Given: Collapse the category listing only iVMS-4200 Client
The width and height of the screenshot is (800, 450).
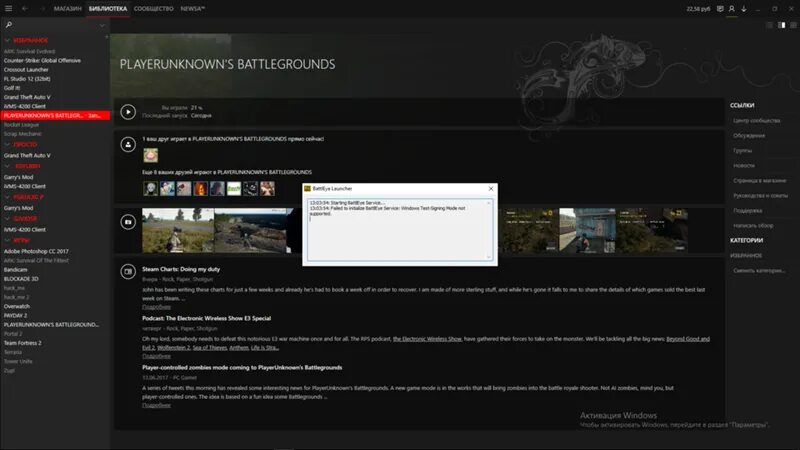Looking at the screenshot, I should (7, 219).
